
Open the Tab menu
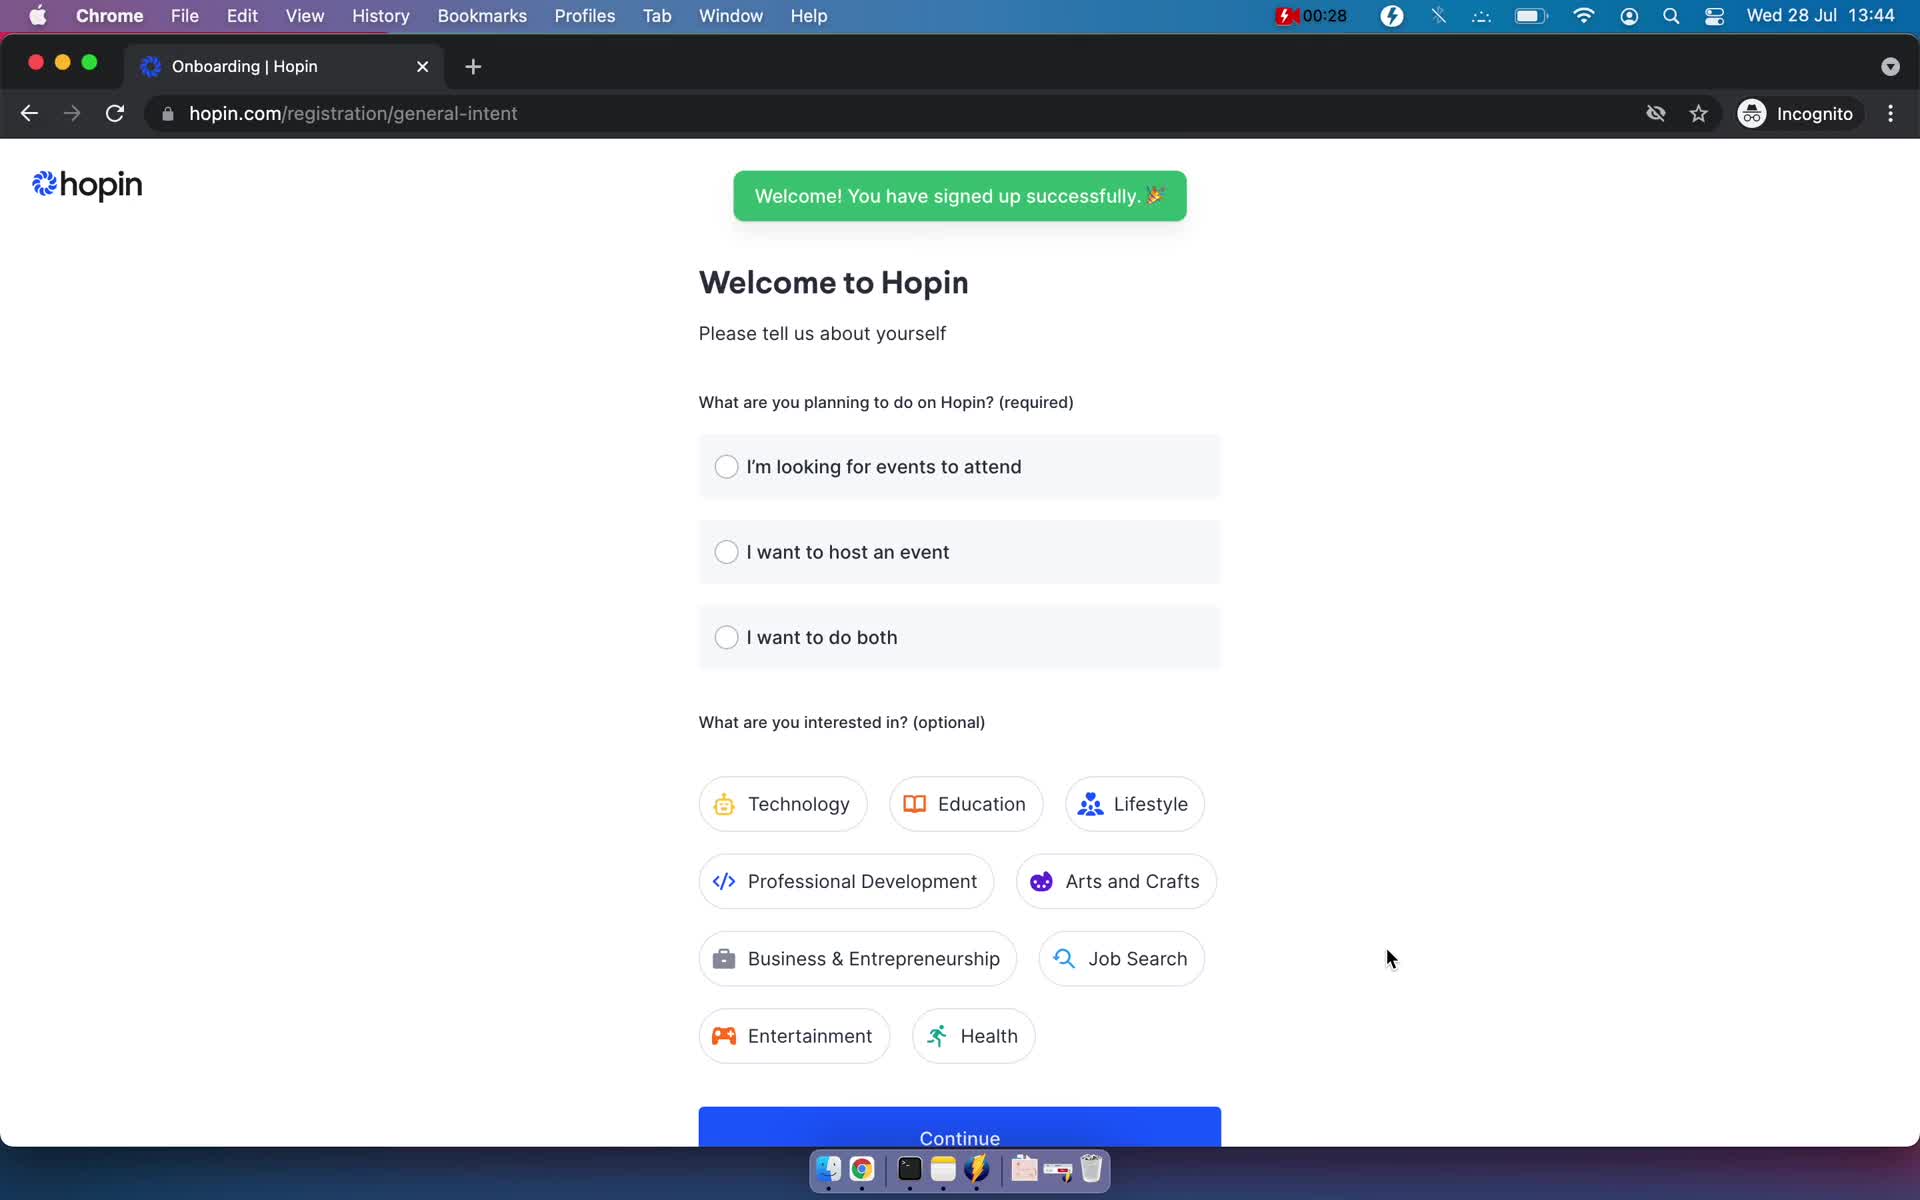(x=656, y=16)
